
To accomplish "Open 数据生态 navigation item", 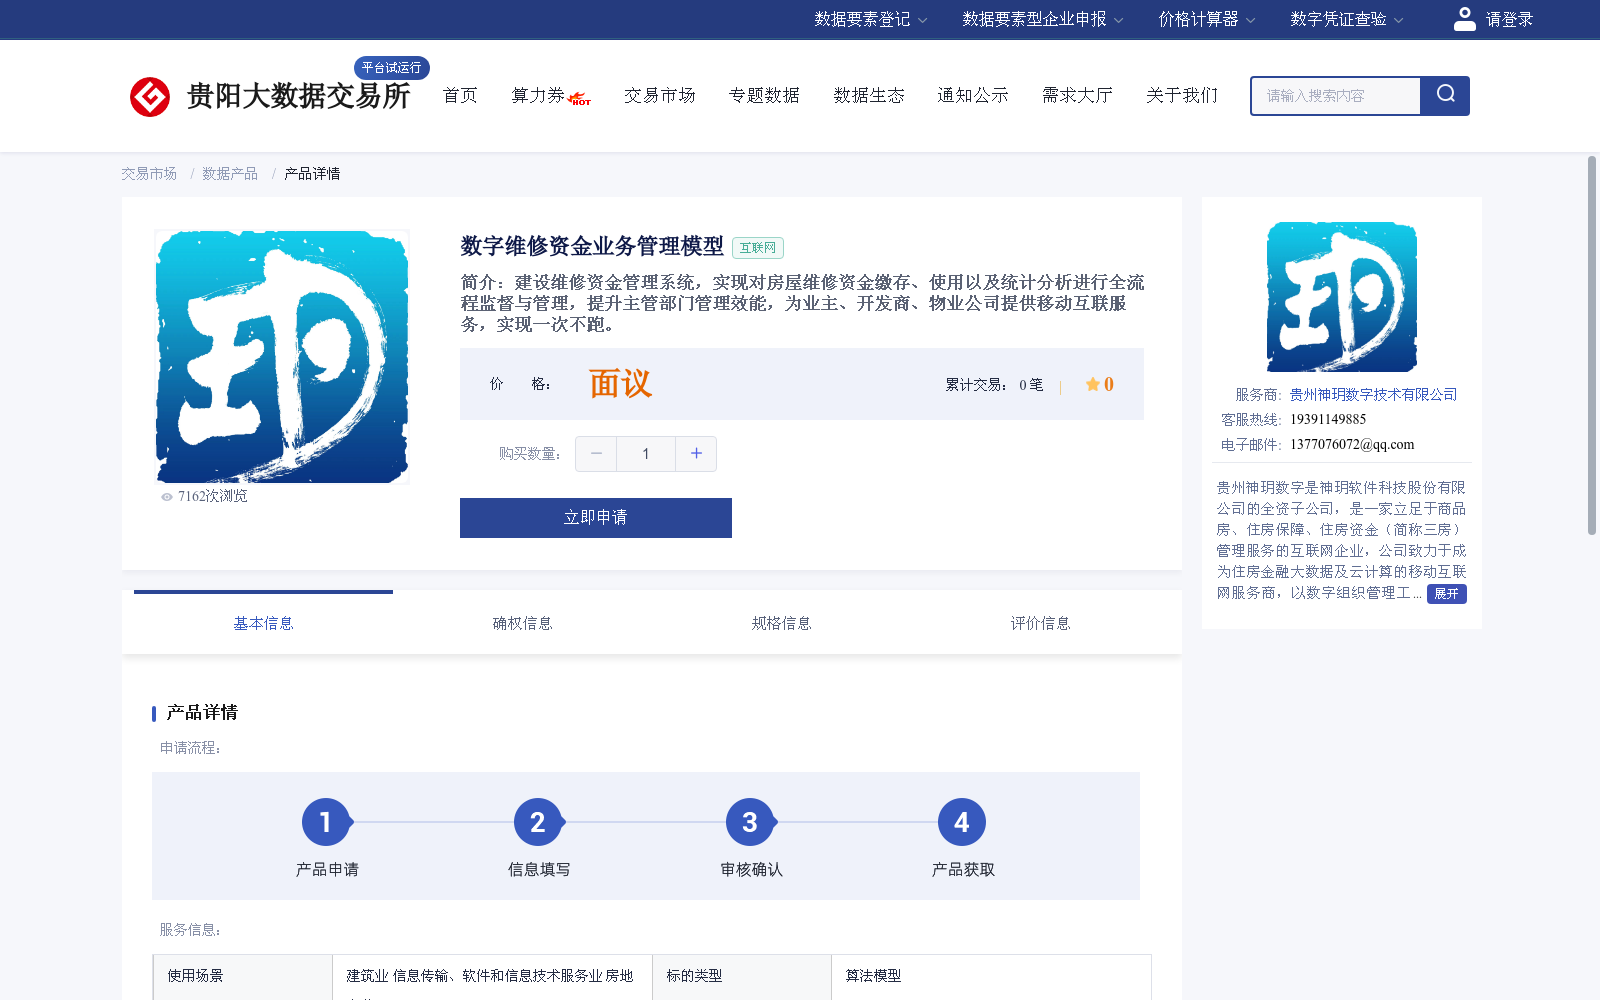I will pos(869,96).
